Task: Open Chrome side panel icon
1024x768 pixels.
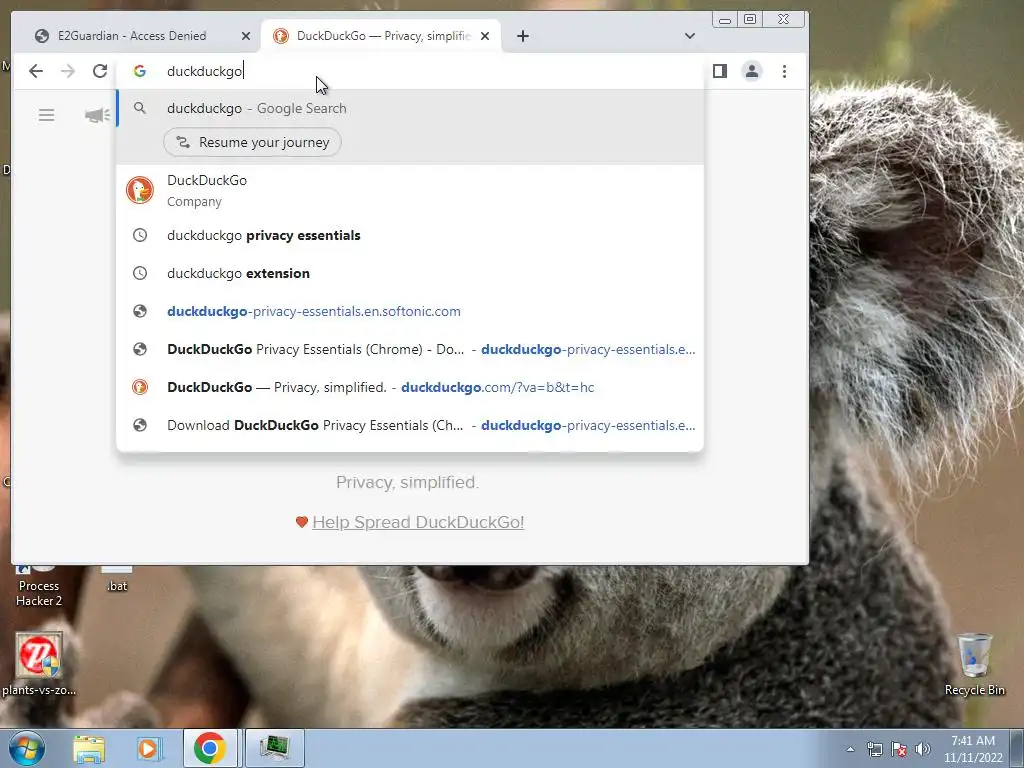Action: tap(720, 71)
